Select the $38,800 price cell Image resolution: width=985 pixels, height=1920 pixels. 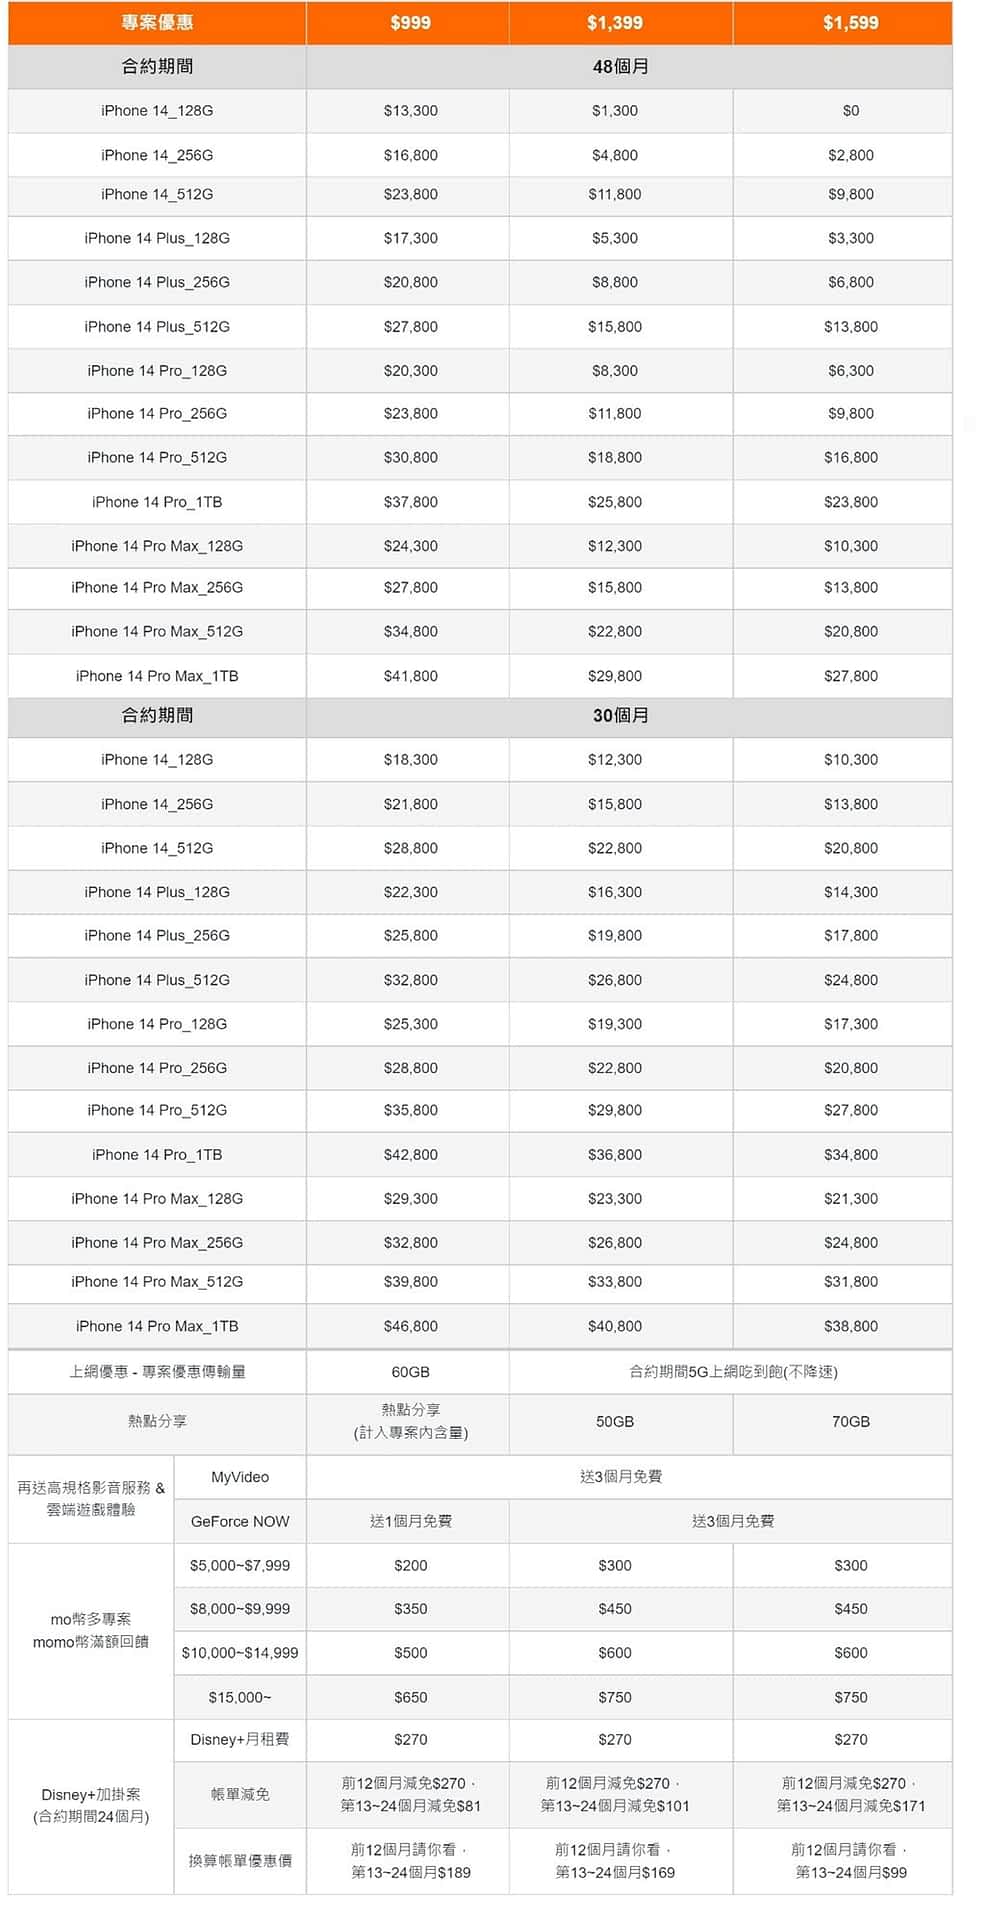click(850, 1326)
